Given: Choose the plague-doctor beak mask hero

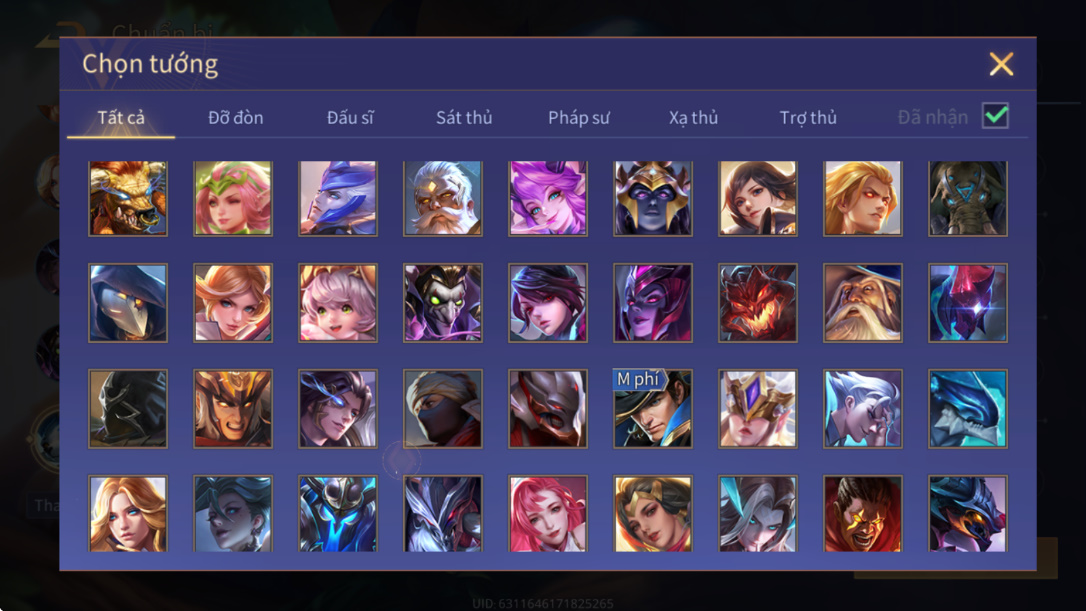Looking at the screenshot, I should (x=127, y=303).
